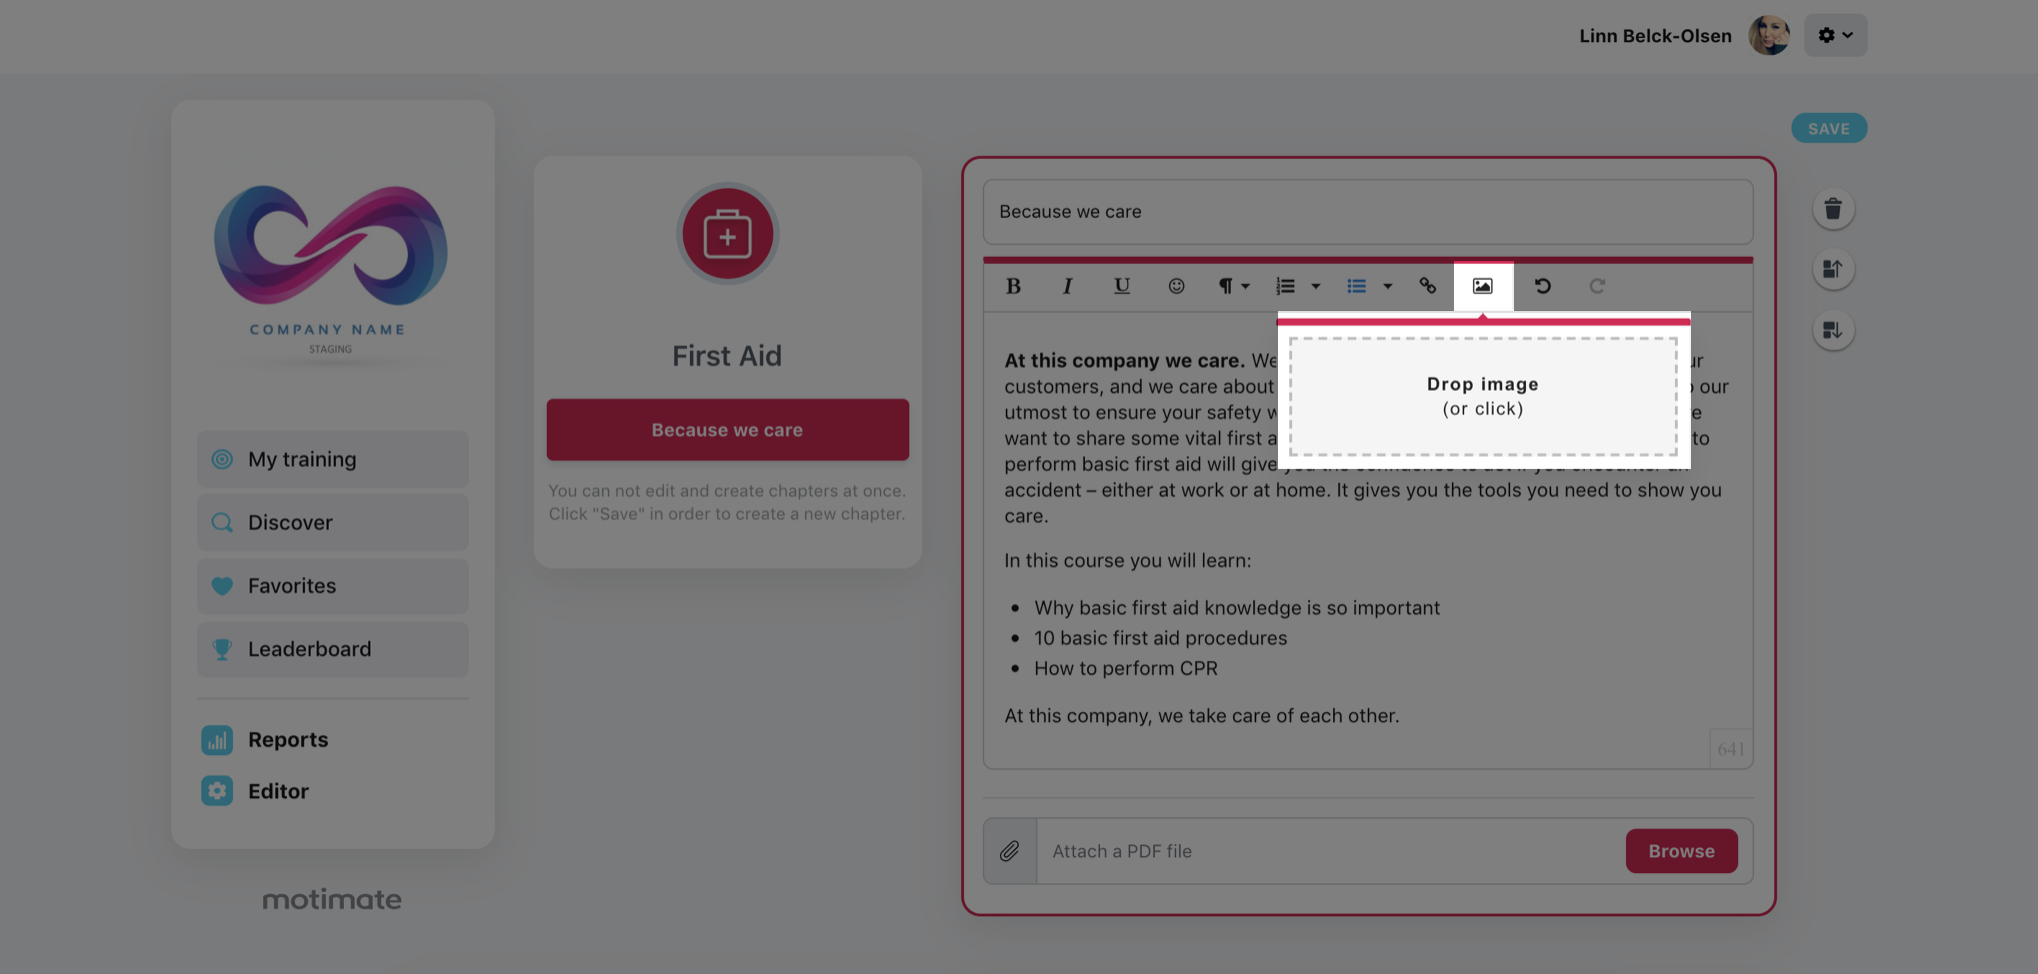
Task: Edit the chapter title field 'Because we care'
Action: 1368,212
